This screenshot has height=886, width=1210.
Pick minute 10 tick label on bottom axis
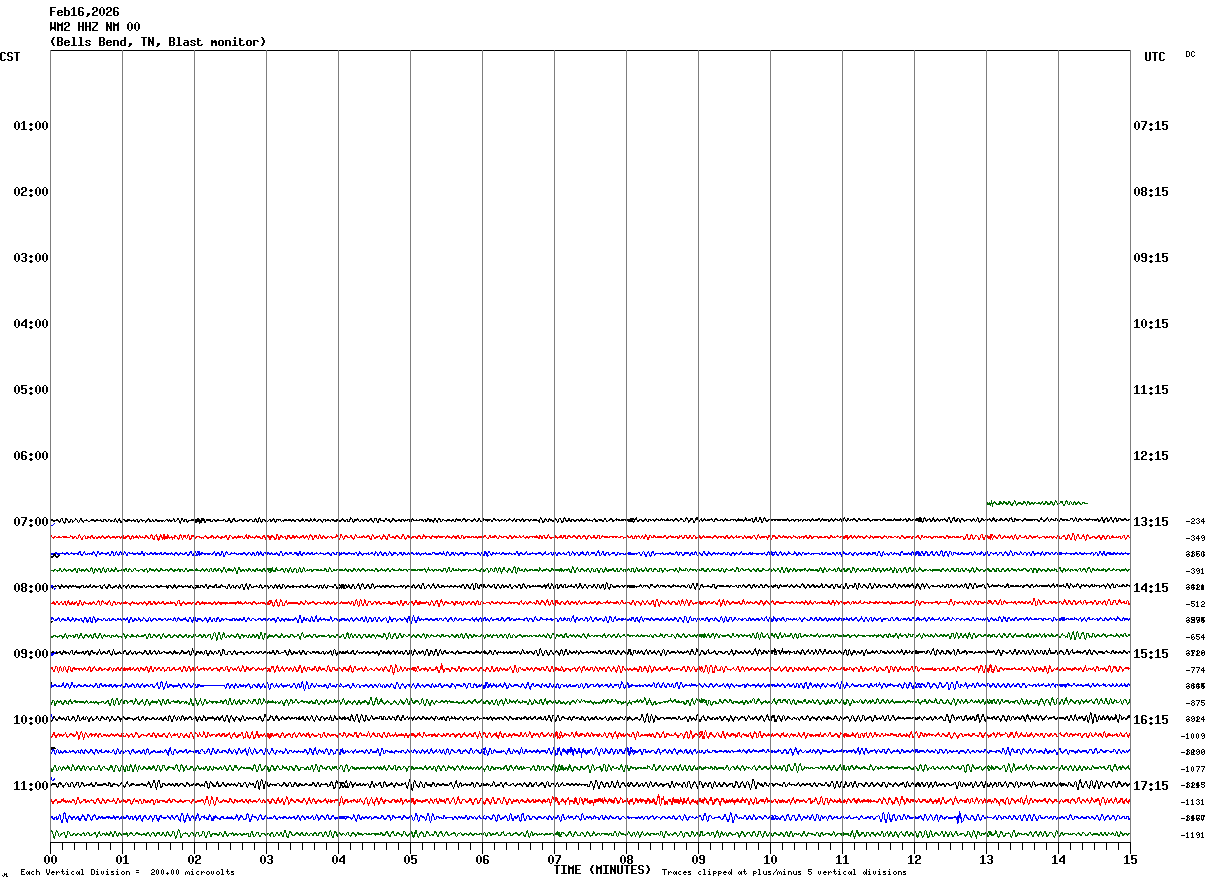770,860
